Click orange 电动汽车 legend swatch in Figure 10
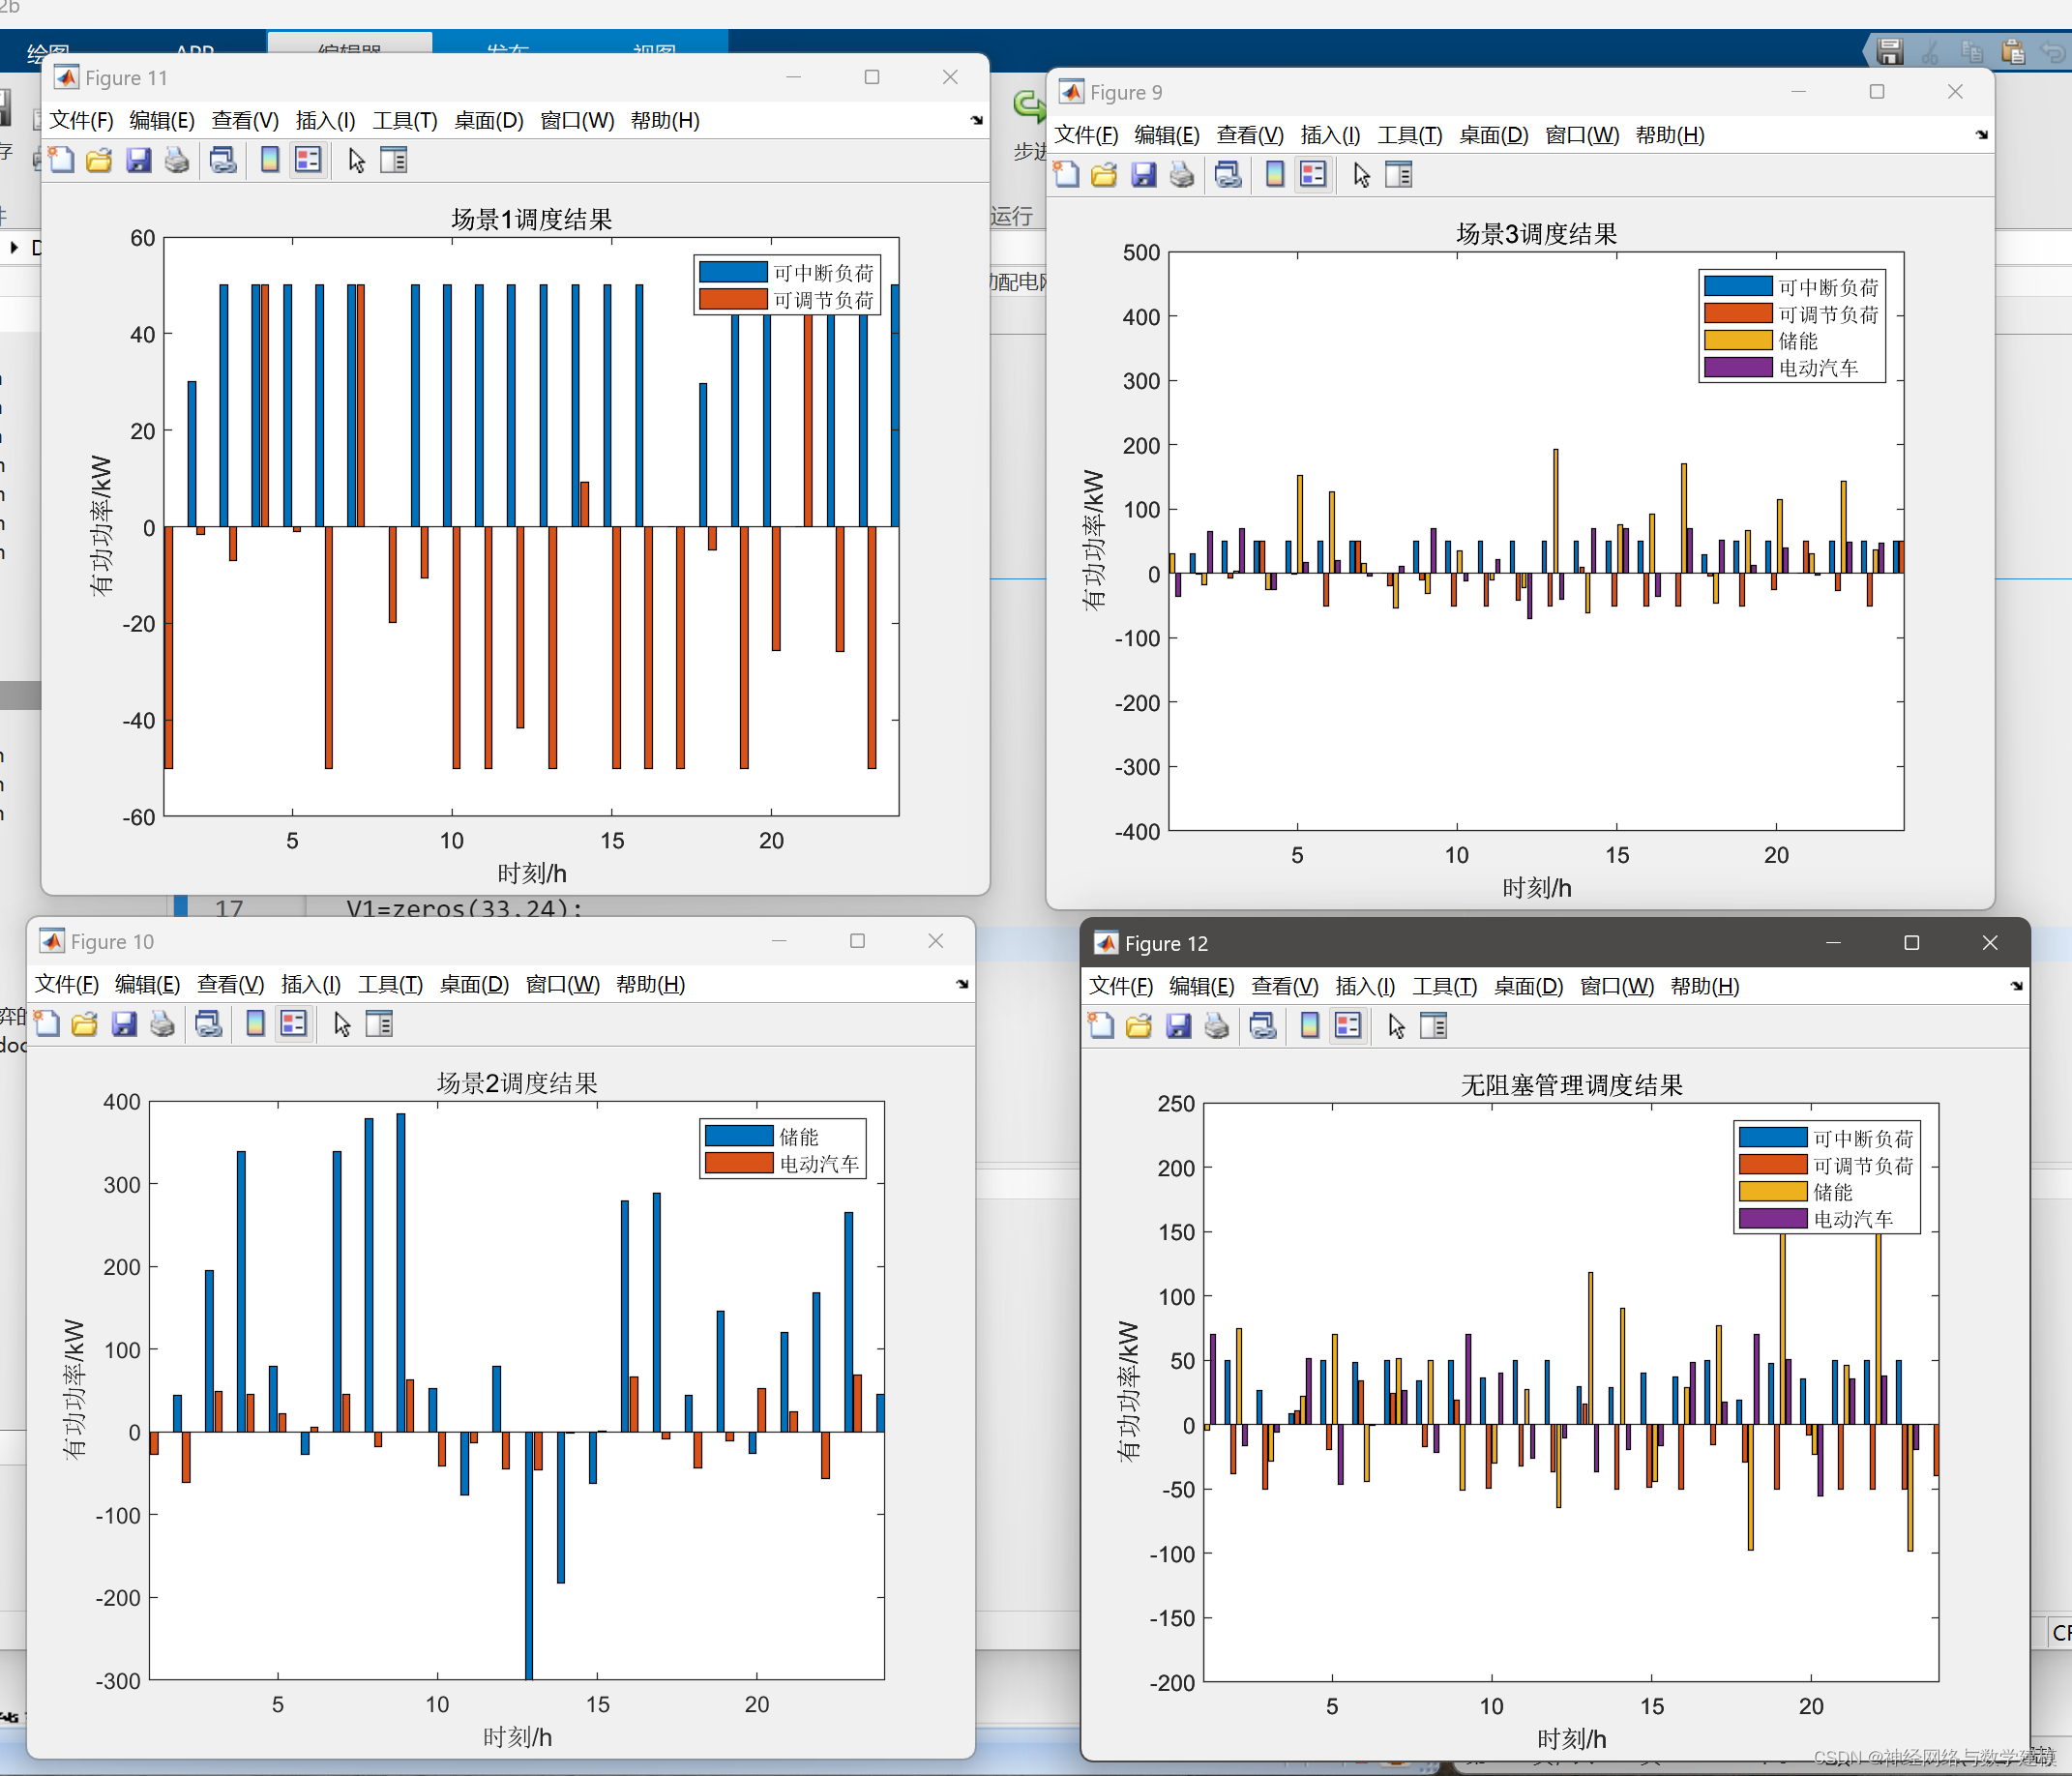 [739, 1163]
